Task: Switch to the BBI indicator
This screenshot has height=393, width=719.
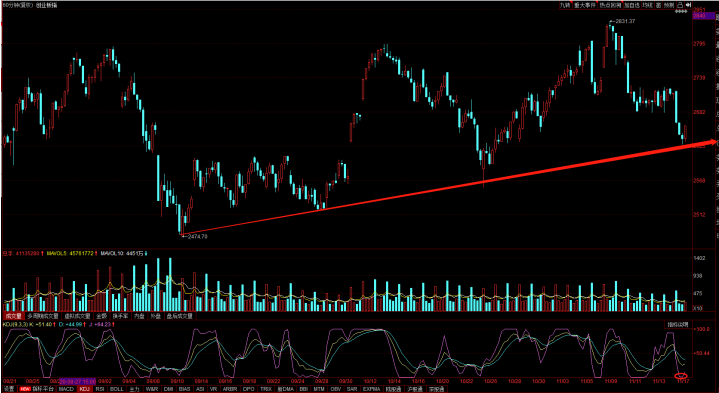Action: (x=303, y=389)
